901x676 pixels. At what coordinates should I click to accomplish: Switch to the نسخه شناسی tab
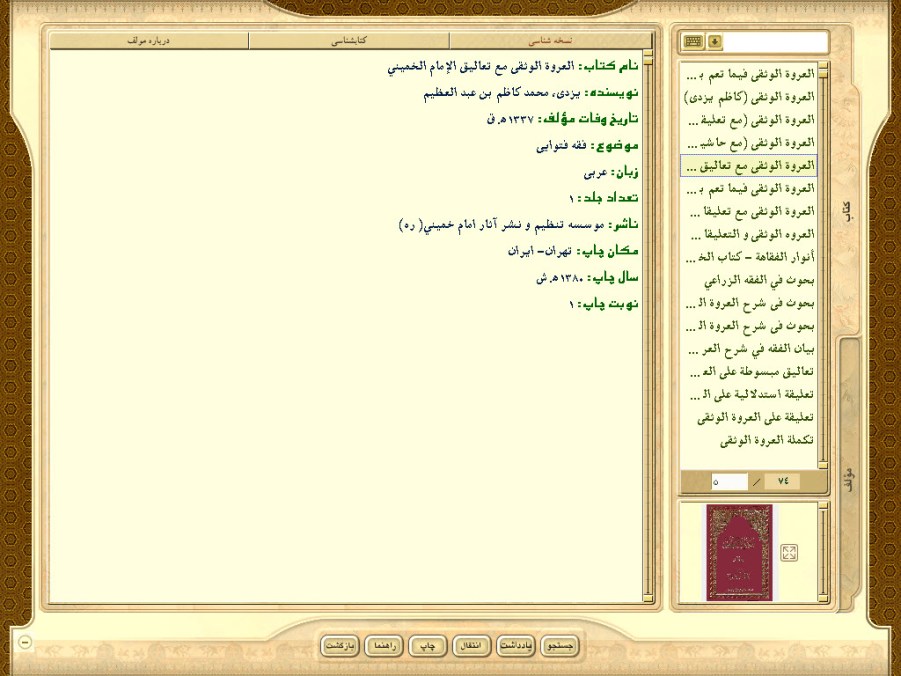tap(548, 41)
